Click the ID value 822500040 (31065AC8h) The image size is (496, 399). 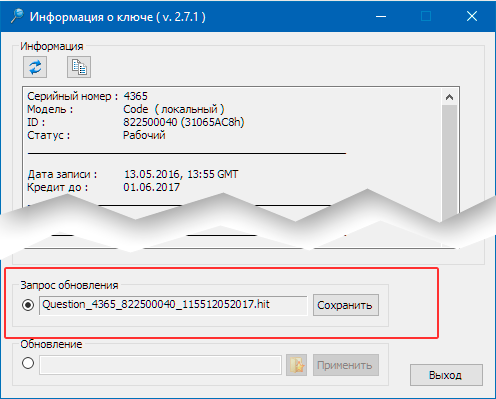tap(184, 122)
